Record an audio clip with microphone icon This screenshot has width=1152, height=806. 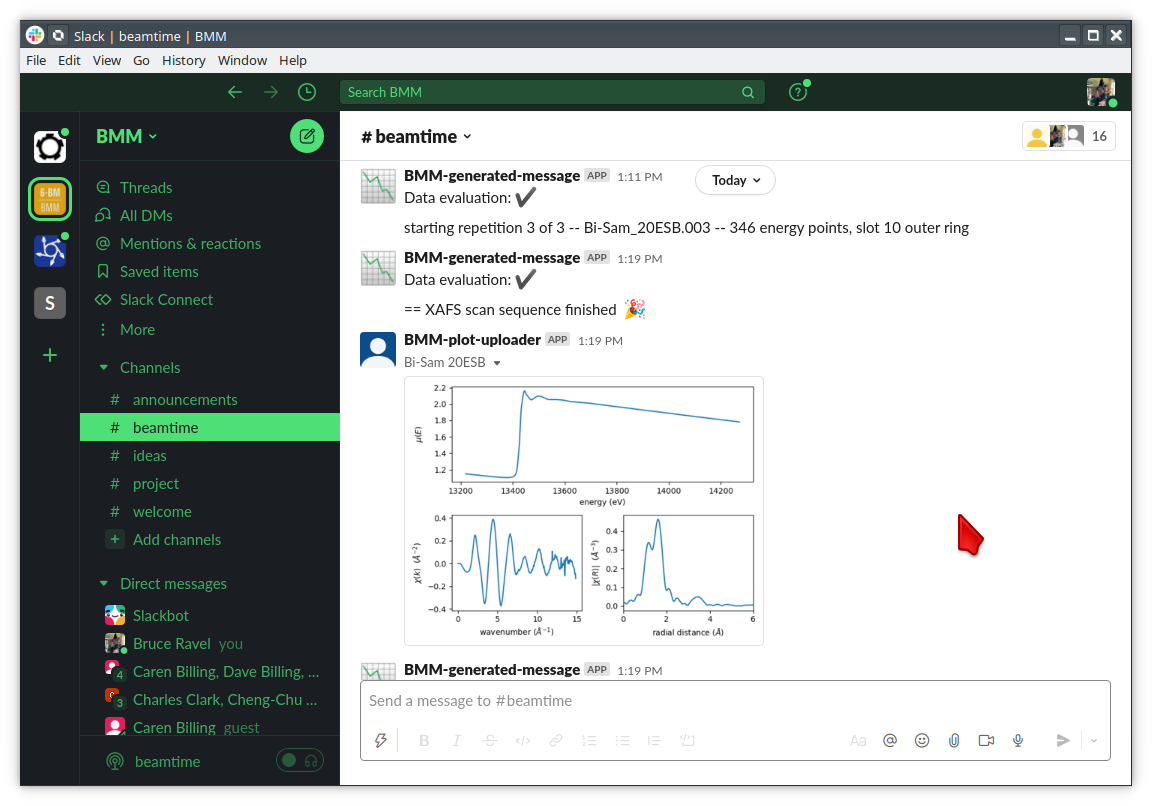click(x=1018, y=741)
